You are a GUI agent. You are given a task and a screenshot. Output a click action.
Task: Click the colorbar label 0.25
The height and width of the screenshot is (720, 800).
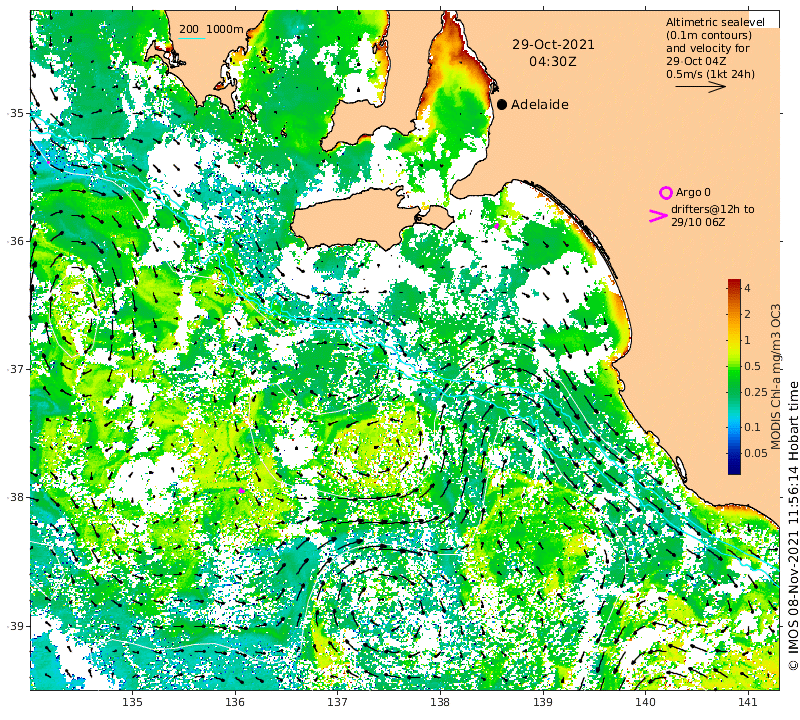pos(756,392)
